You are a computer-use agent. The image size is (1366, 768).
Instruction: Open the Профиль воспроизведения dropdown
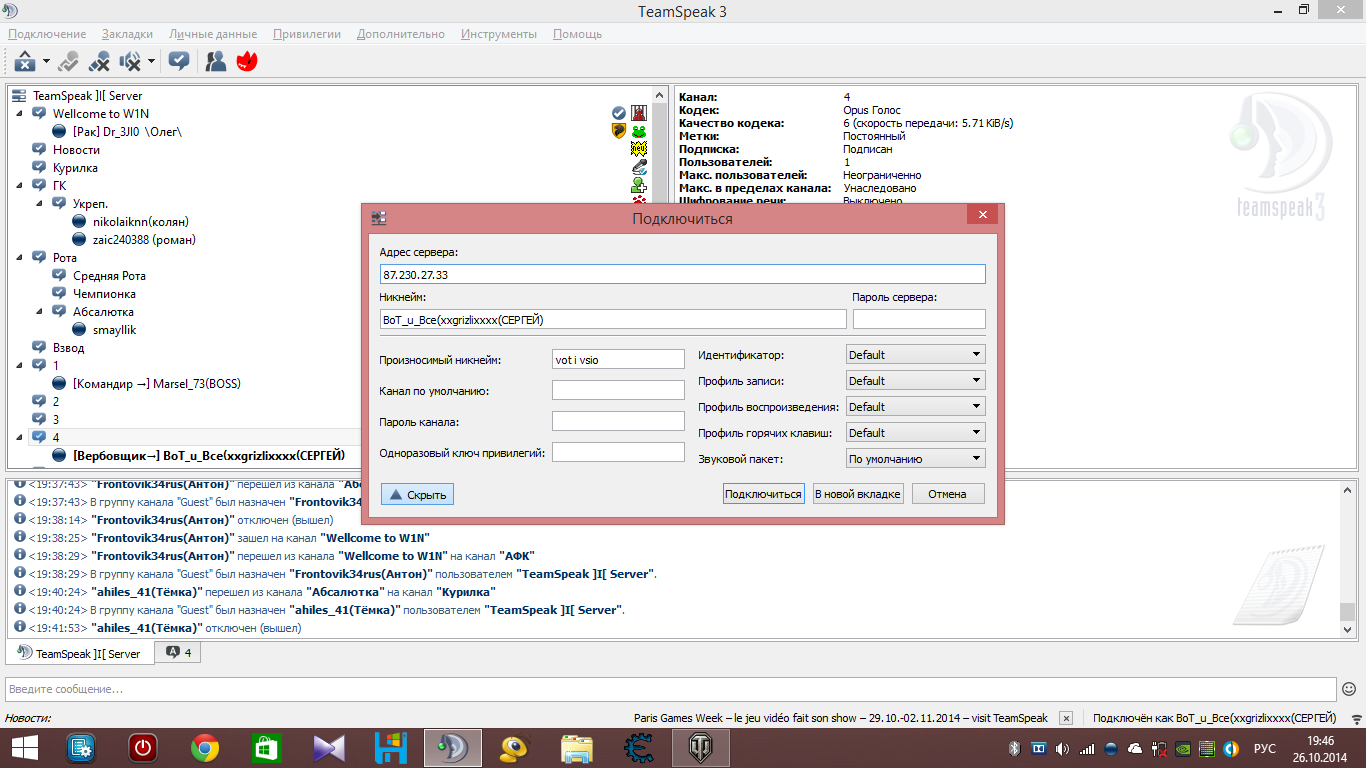(x=915, y=407)
